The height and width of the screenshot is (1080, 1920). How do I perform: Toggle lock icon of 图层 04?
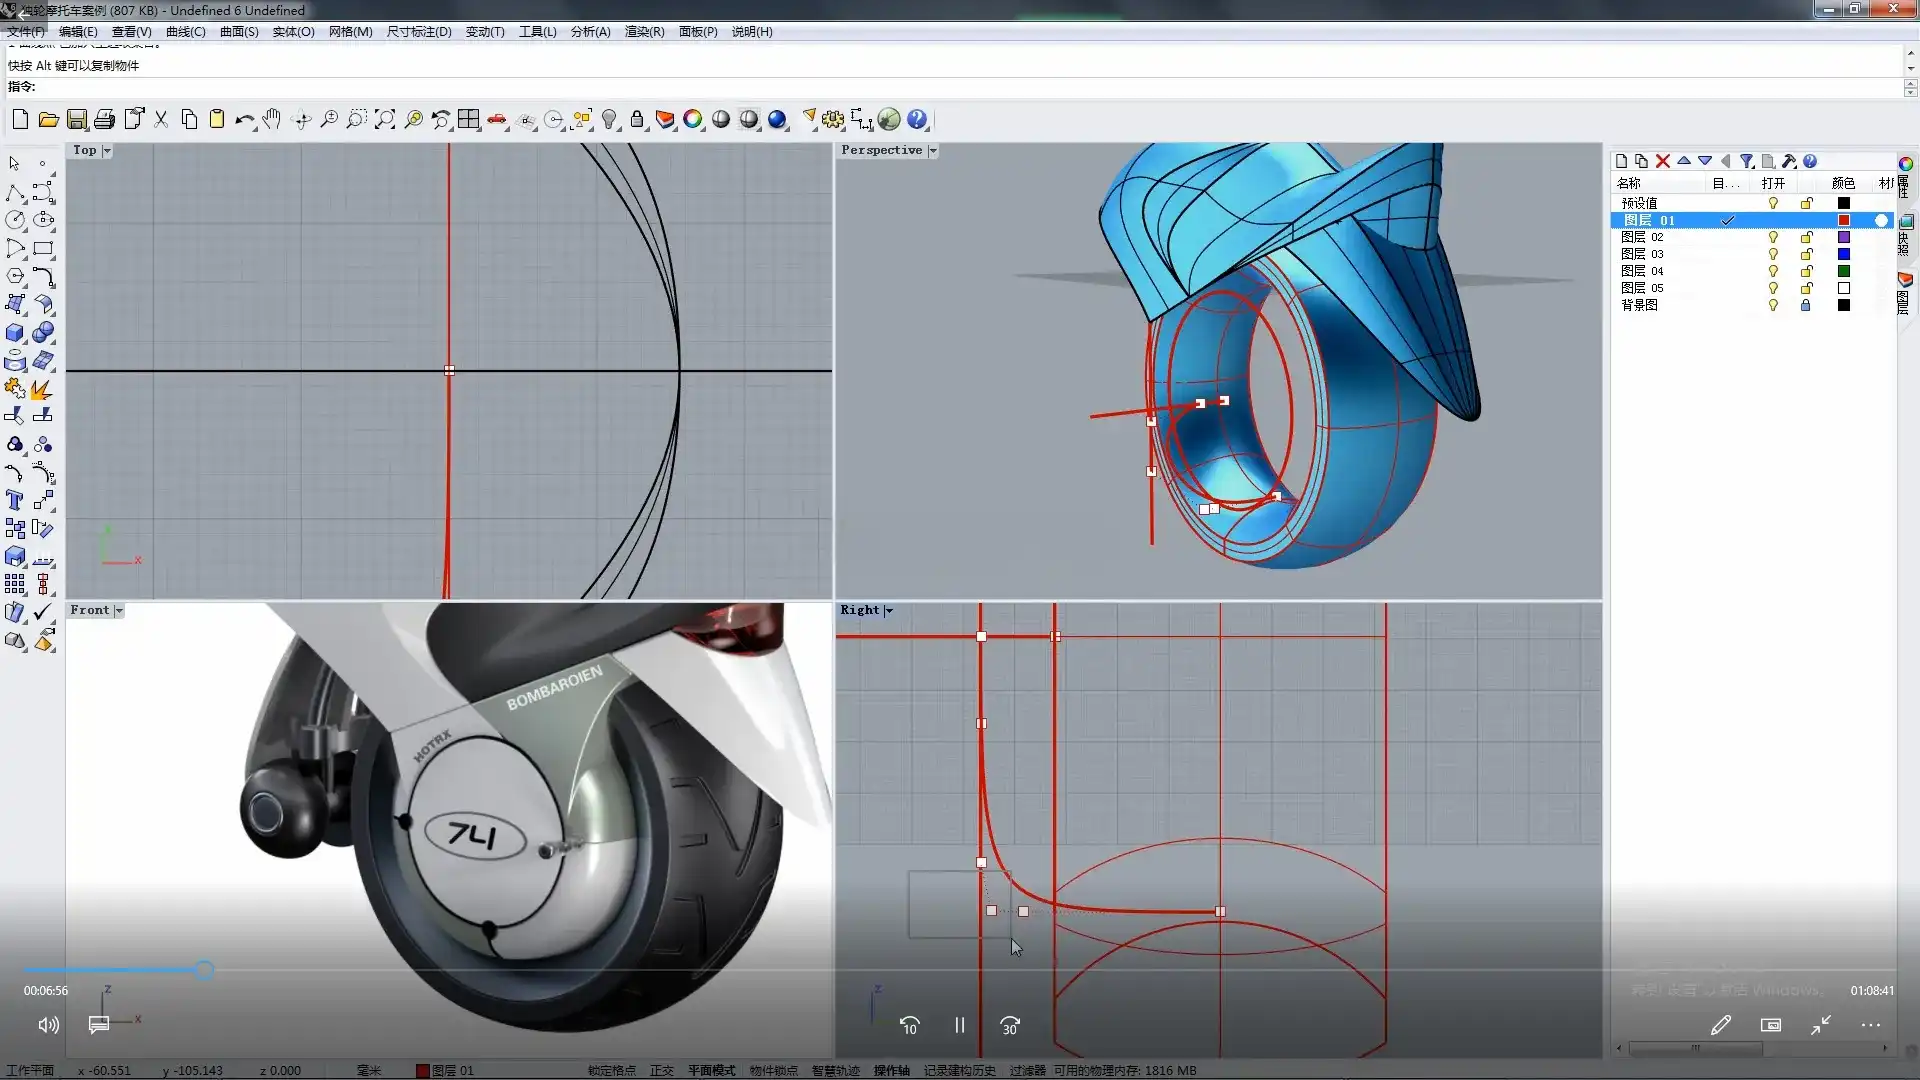click(x=1806, y=271)
